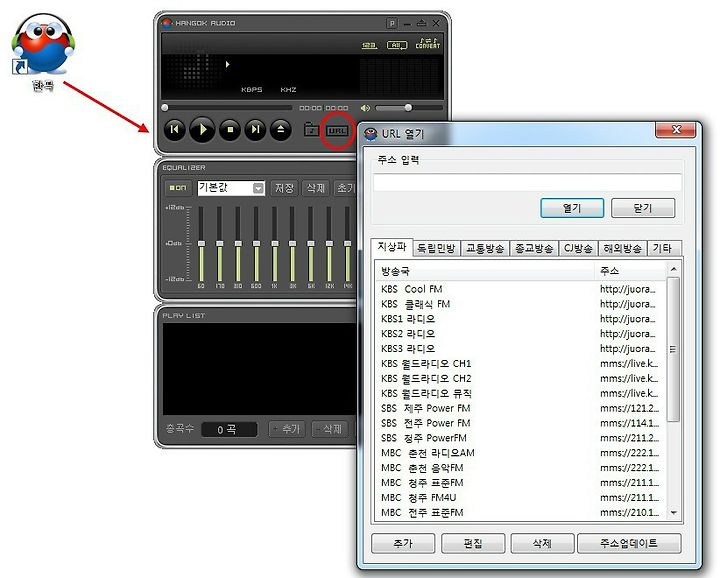
Task: Switch to the 독립민방 tab
Action: coord(436,248)
